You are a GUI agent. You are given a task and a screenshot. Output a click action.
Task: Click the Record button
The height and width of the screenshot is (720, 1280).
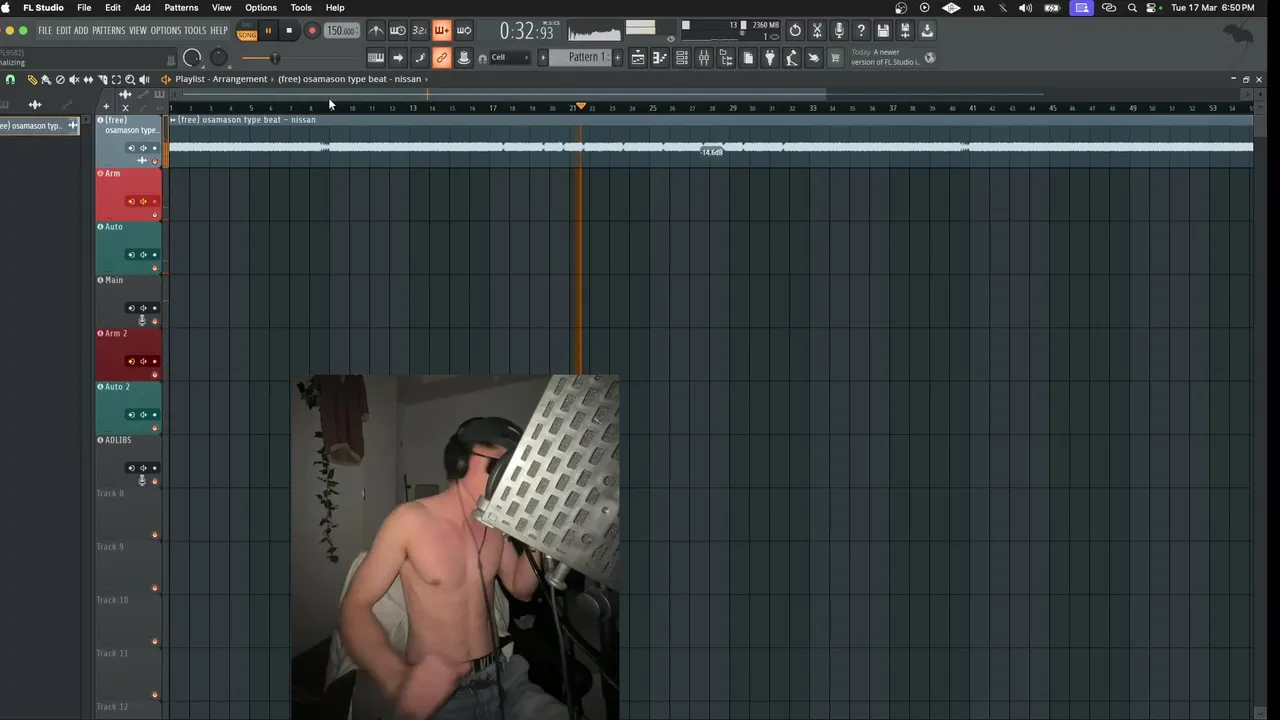tap(312, 31)
